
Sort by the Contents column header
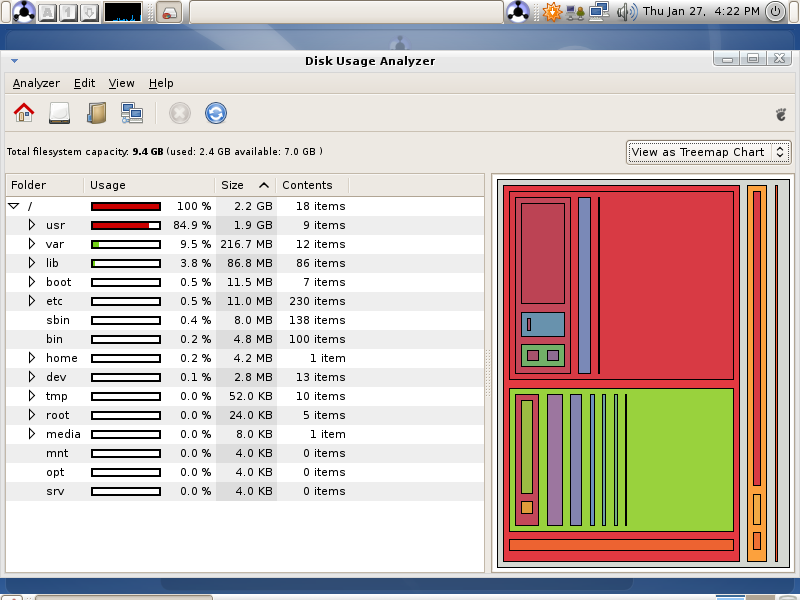tap(312, 185)
